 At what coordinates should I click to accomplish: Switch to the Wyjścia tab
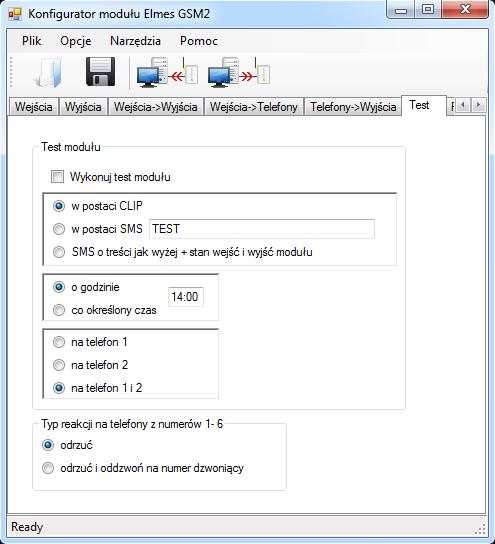[83, 107]
